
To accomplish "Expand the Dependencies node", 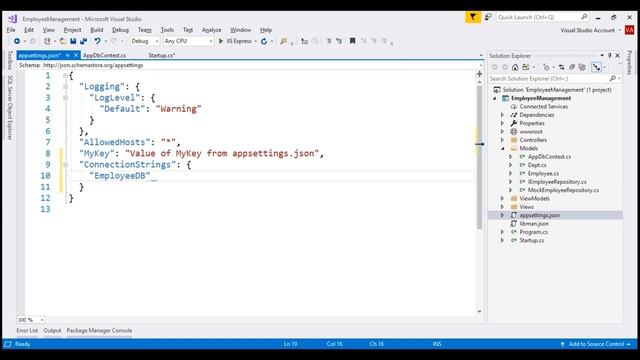I will click(x=502, y=115).
